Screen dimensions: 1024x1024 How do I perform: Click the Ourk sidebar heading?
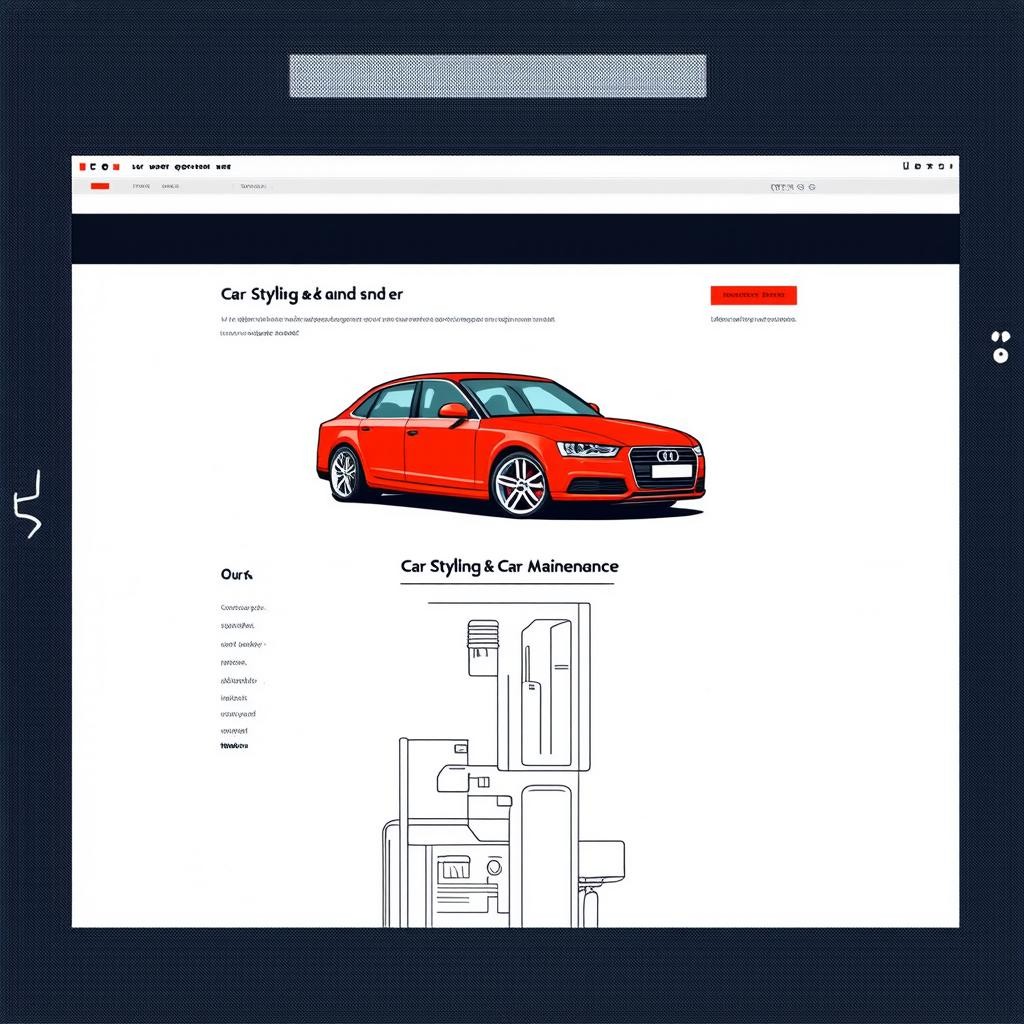click(237, 575)
